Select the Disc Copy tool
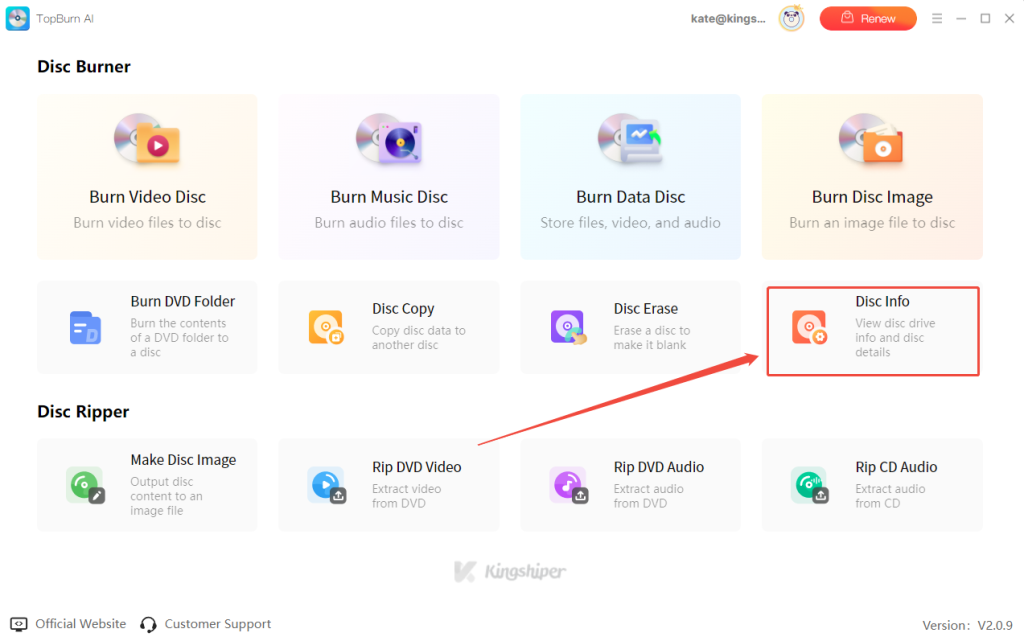This screenshot has height=637, width=1024. (x=388, y=327)
